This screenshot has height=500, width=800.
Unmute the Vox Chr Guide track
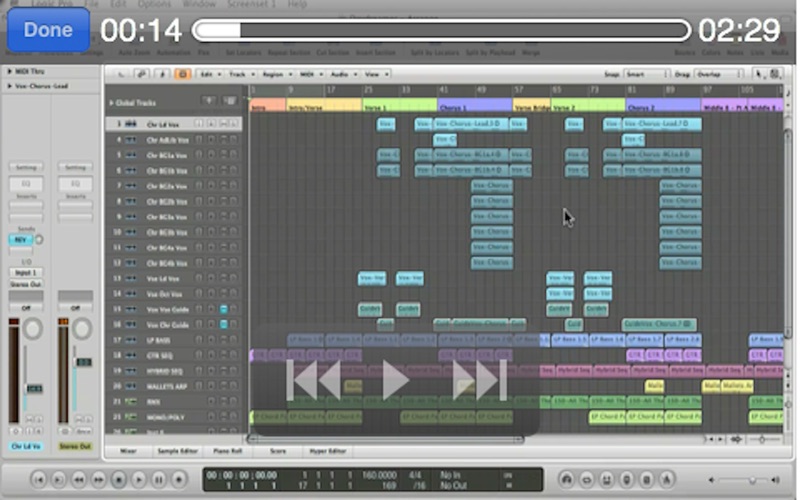point(223,324)
